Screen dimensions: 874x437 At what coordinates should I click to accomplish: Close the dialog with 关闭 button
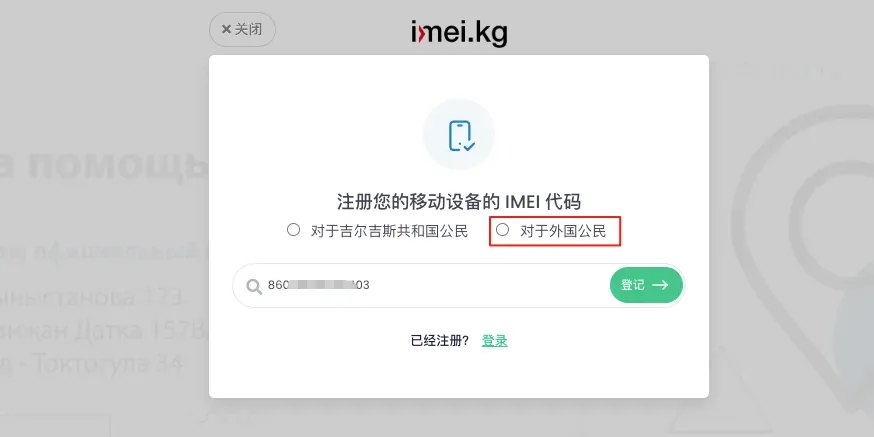pos(242,30)
